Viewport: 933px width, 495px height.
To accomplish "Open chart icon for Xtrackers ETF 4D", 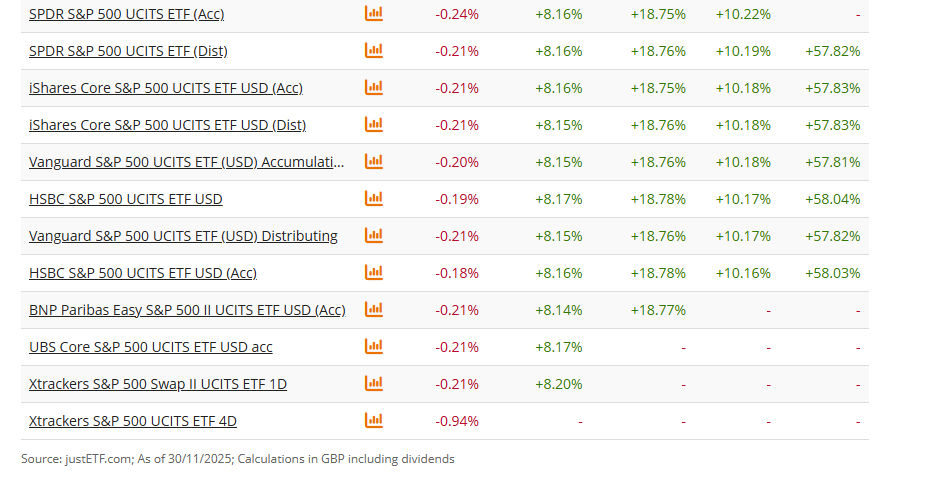I will (374, 420).
